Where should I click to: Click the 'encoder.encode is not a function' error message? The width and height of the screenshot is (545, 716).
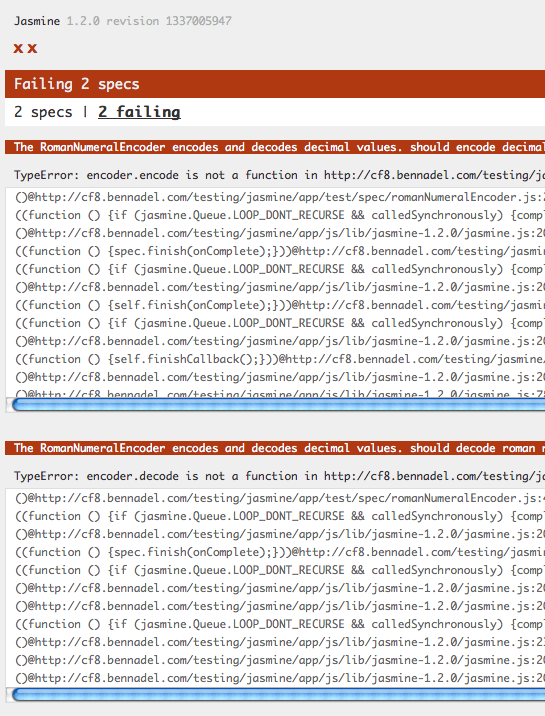(x=279, y=175)
